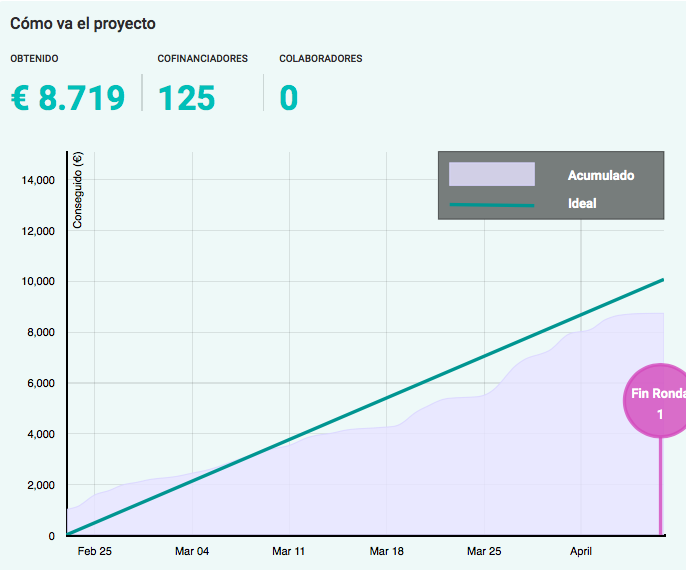
Task: Click the Mar 25 date axis label
Action: click(484, 551)
